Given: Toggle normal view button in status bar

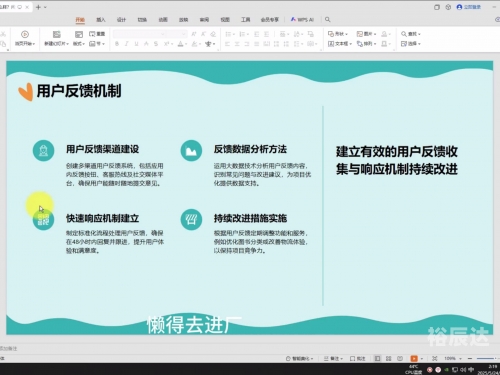Looking at the screenshot, I should pyautogui.click(x=377, y=359).
